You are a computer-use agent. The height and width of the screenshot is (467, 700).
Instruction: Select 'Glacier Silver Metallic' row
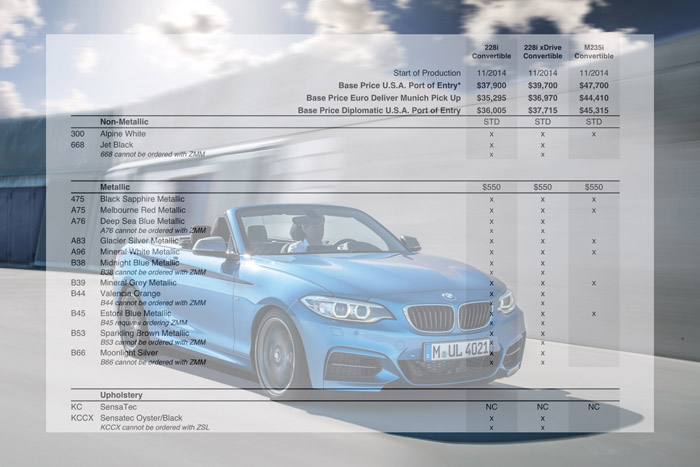345,241
